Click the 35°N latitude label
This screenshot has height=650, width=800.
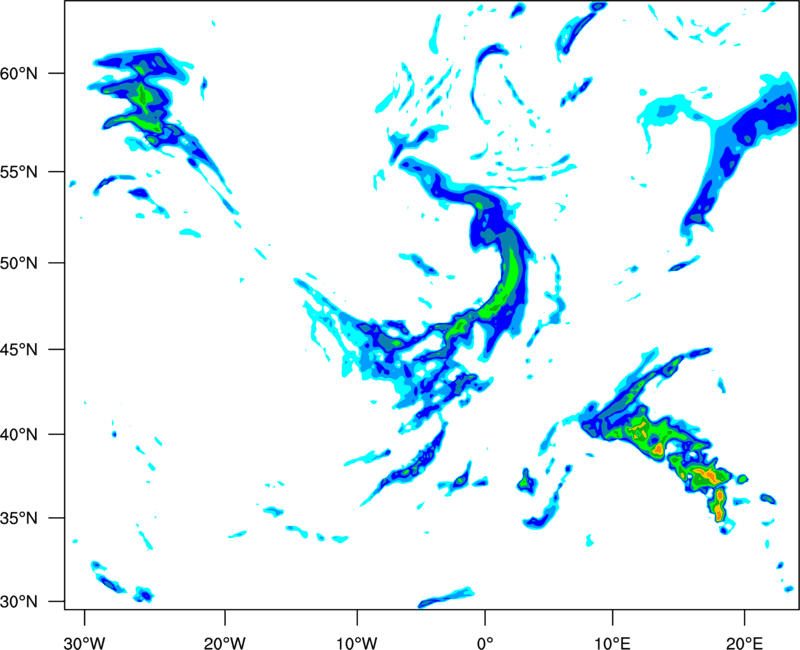[19, 518]
